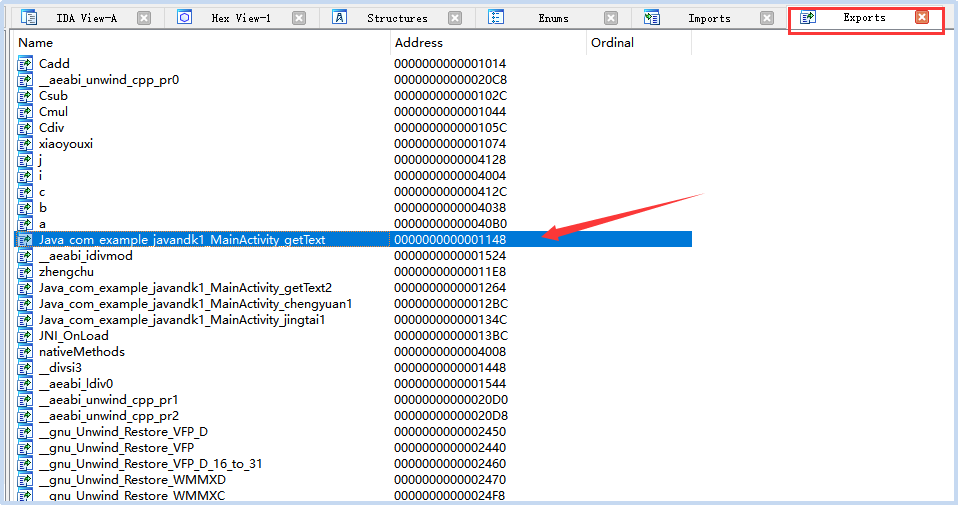The height and width of the screenshot is (506, 959).
Task: Close the Imports tab
Action: coord(767,18)
